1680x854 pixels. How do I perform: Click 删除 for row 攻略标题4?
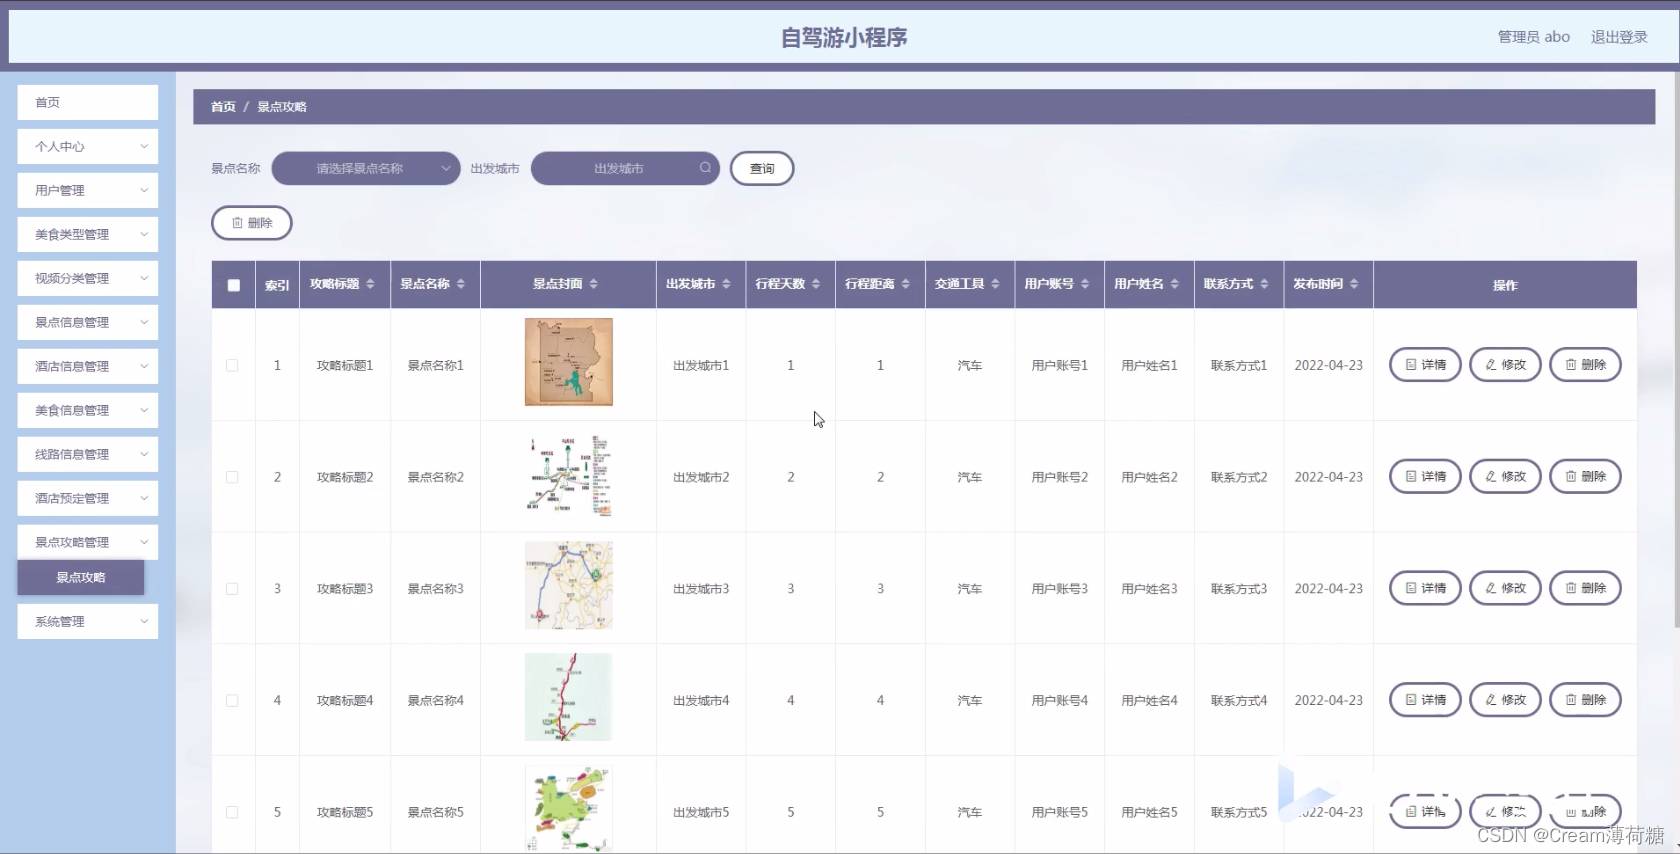[1585, 700]
